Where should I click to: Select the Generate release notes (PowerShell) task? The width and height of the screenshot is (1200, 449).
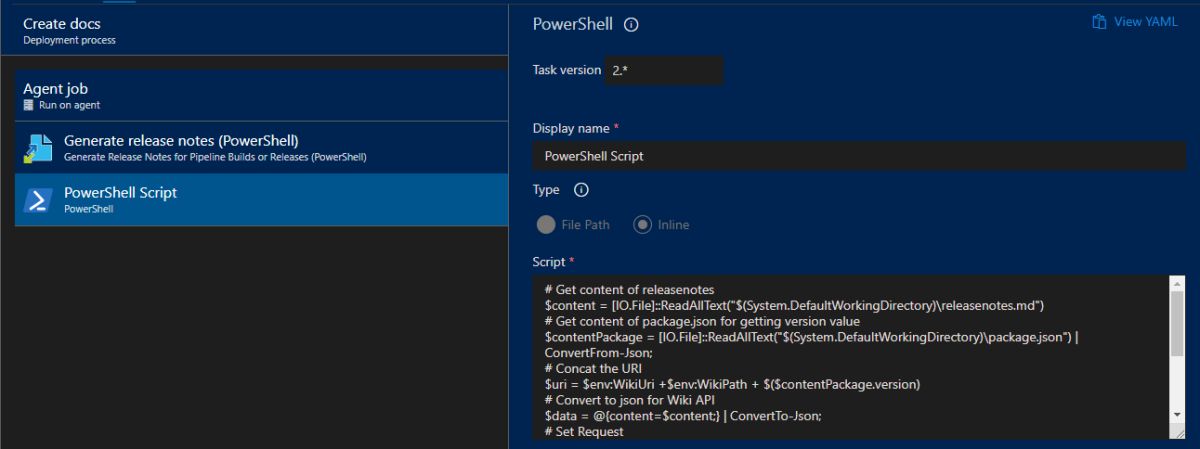click(262, 148)
